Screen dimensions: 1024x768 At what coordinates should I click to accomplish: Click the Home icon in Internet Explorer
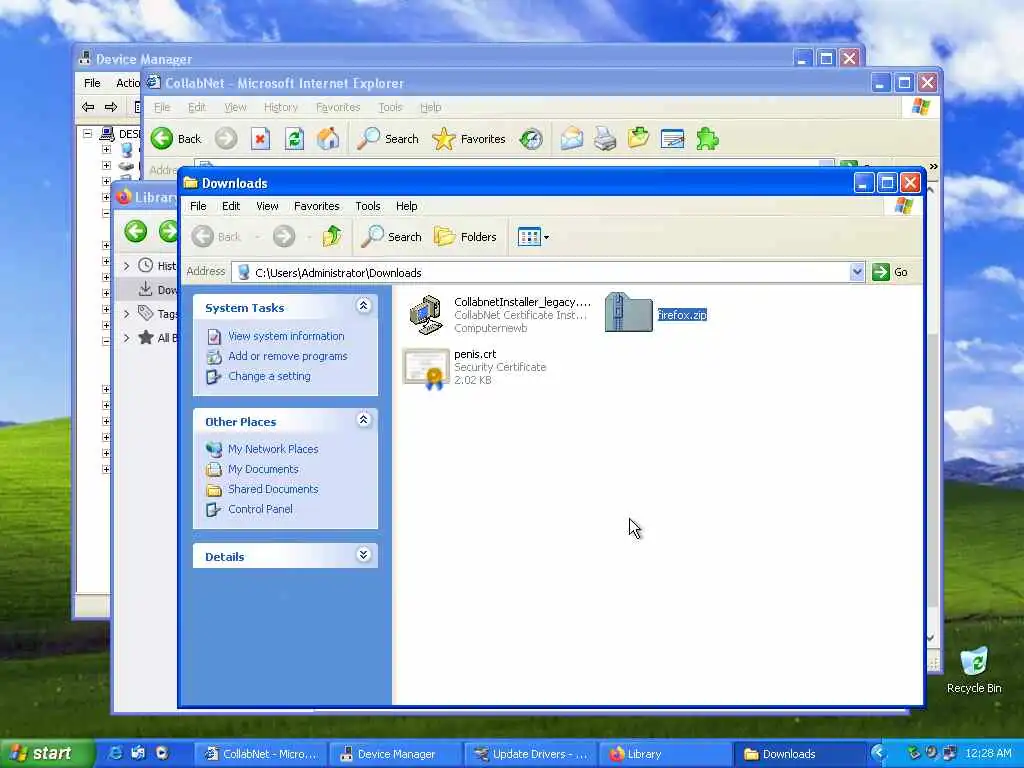[328, 138]
